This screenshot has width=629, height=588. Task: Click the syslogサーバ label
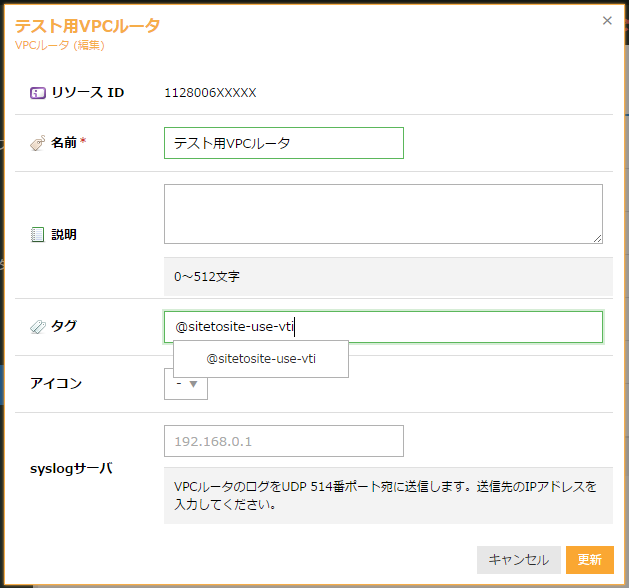tap(71, 468)
